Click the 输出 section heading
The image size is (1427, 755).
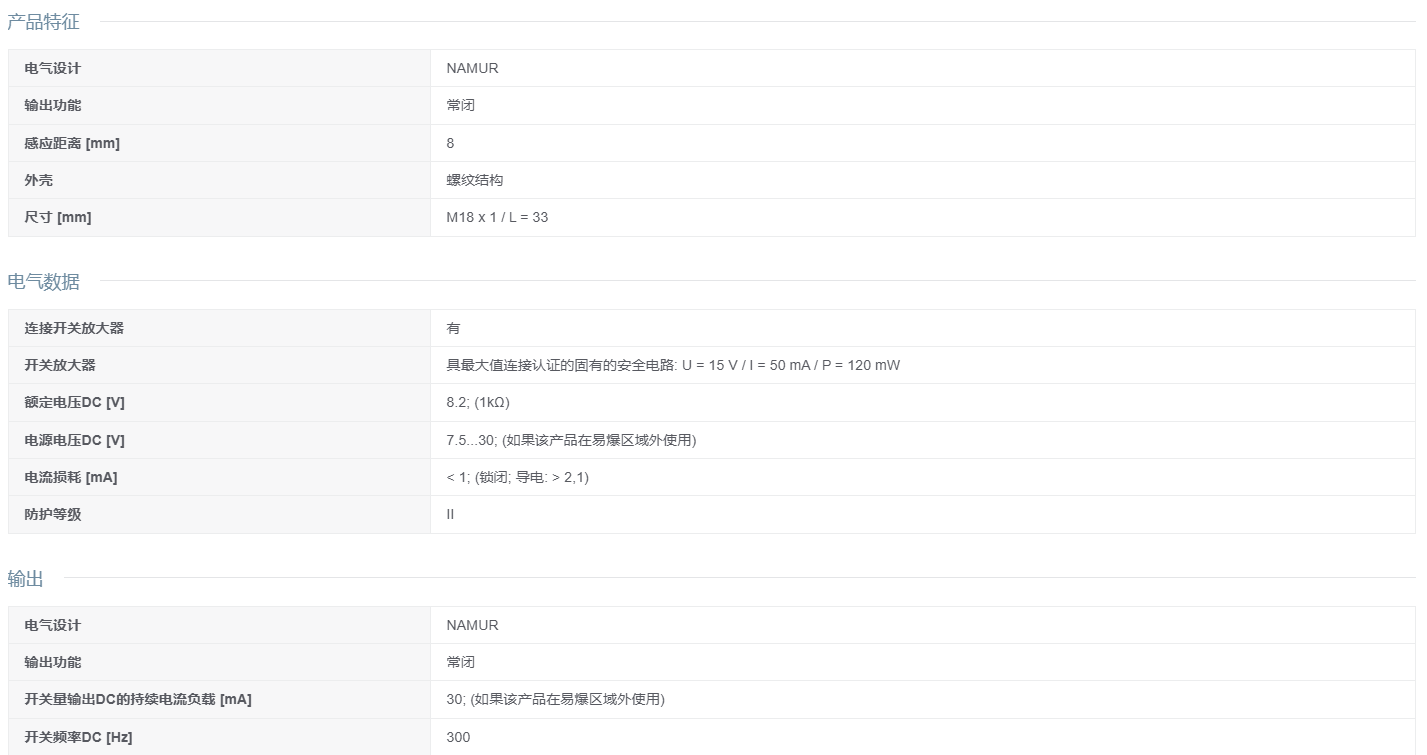coord(25,579)
